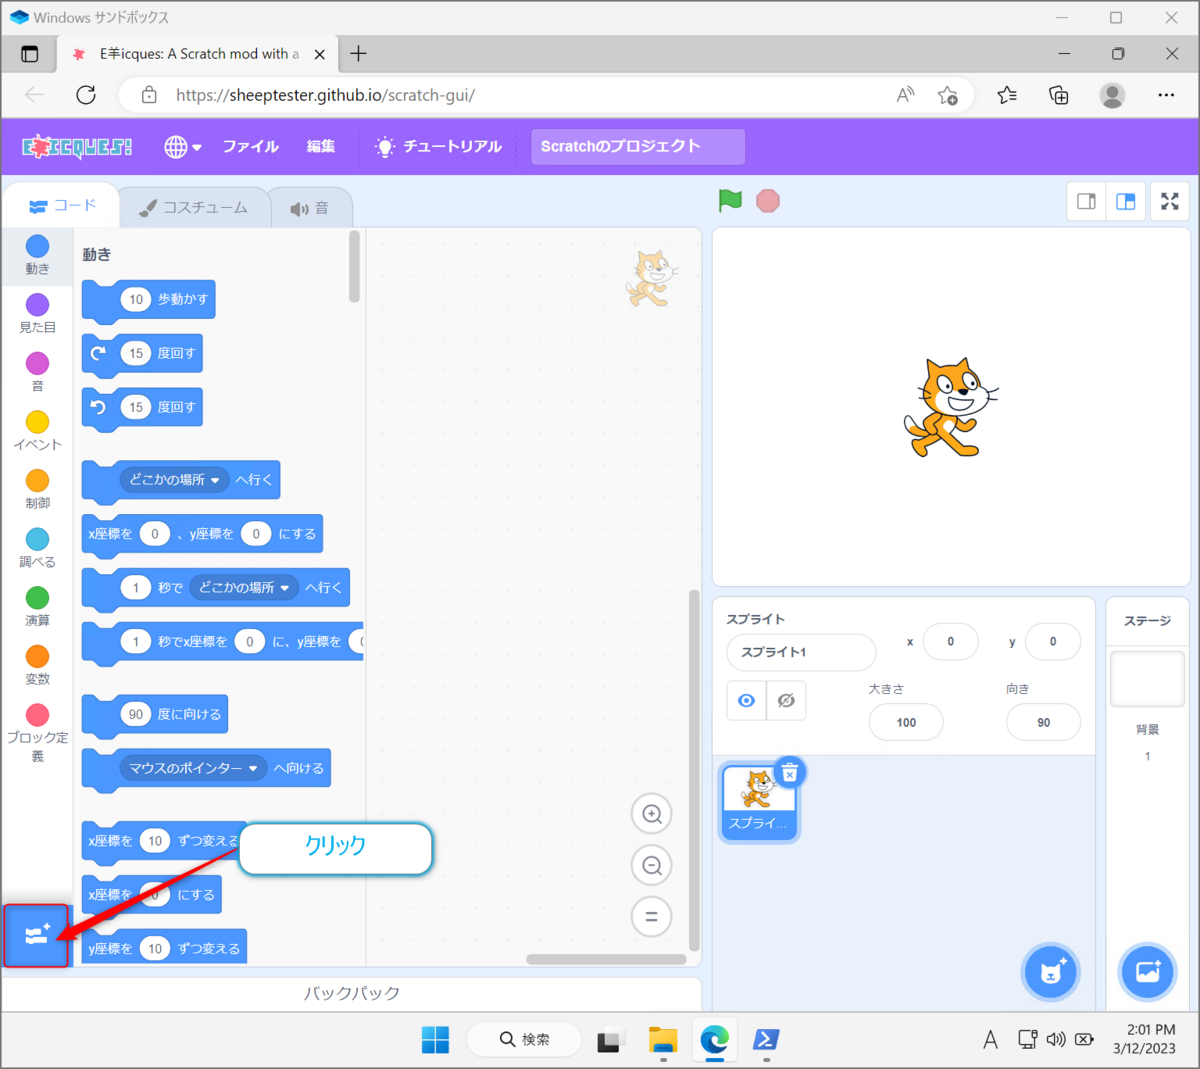The height and width of the screenshot is (1069, 1200).
Task: Select the 見た目 looks category
Action: (37, 314)
